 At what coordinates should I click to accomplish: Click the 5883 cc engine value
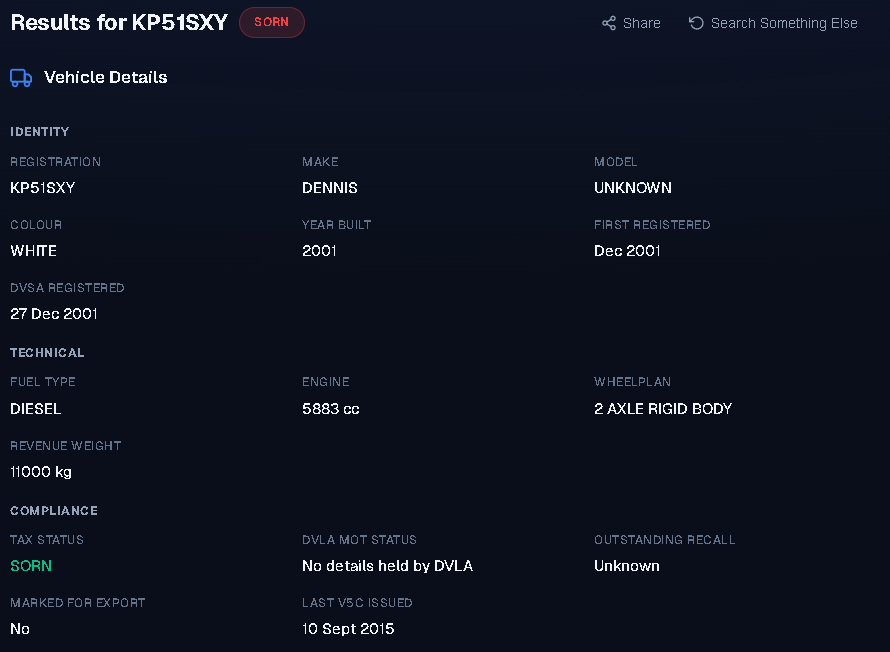point(331,409)
